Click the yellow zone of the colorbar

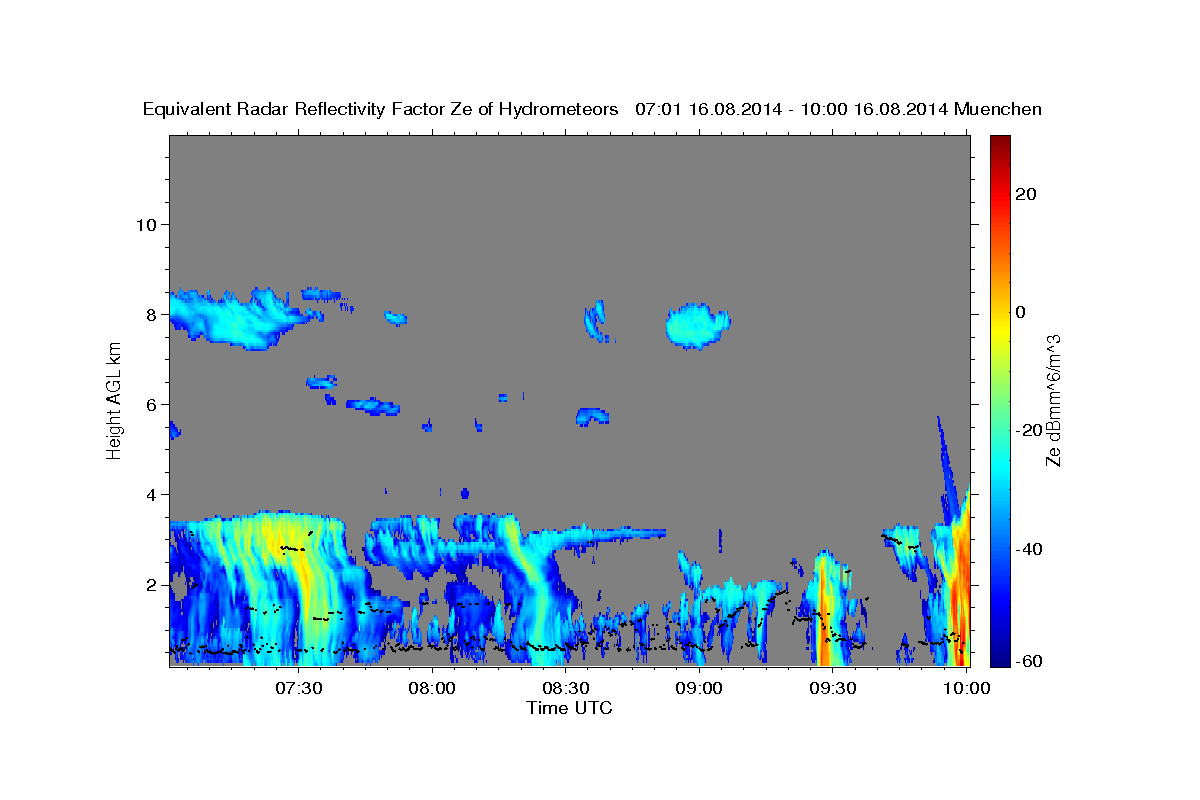coord(1000,330)
